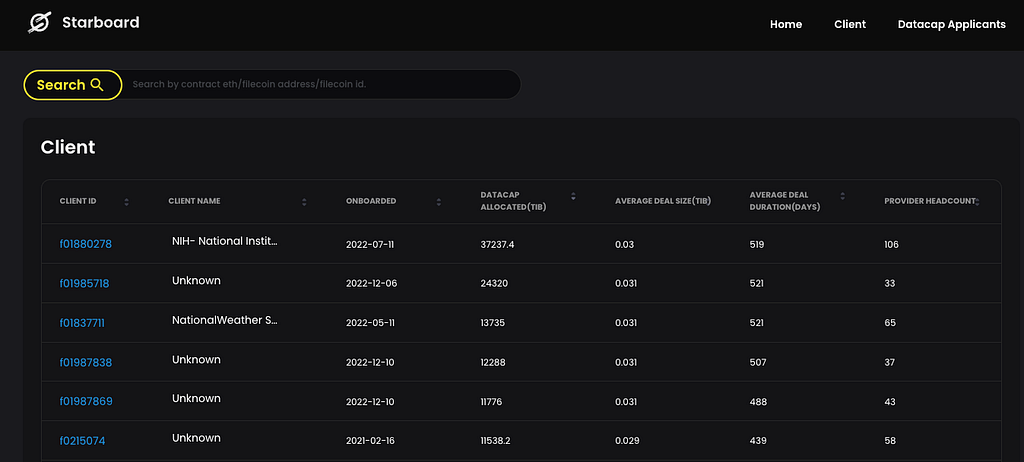Click provider headcount 43

(889, 402)
